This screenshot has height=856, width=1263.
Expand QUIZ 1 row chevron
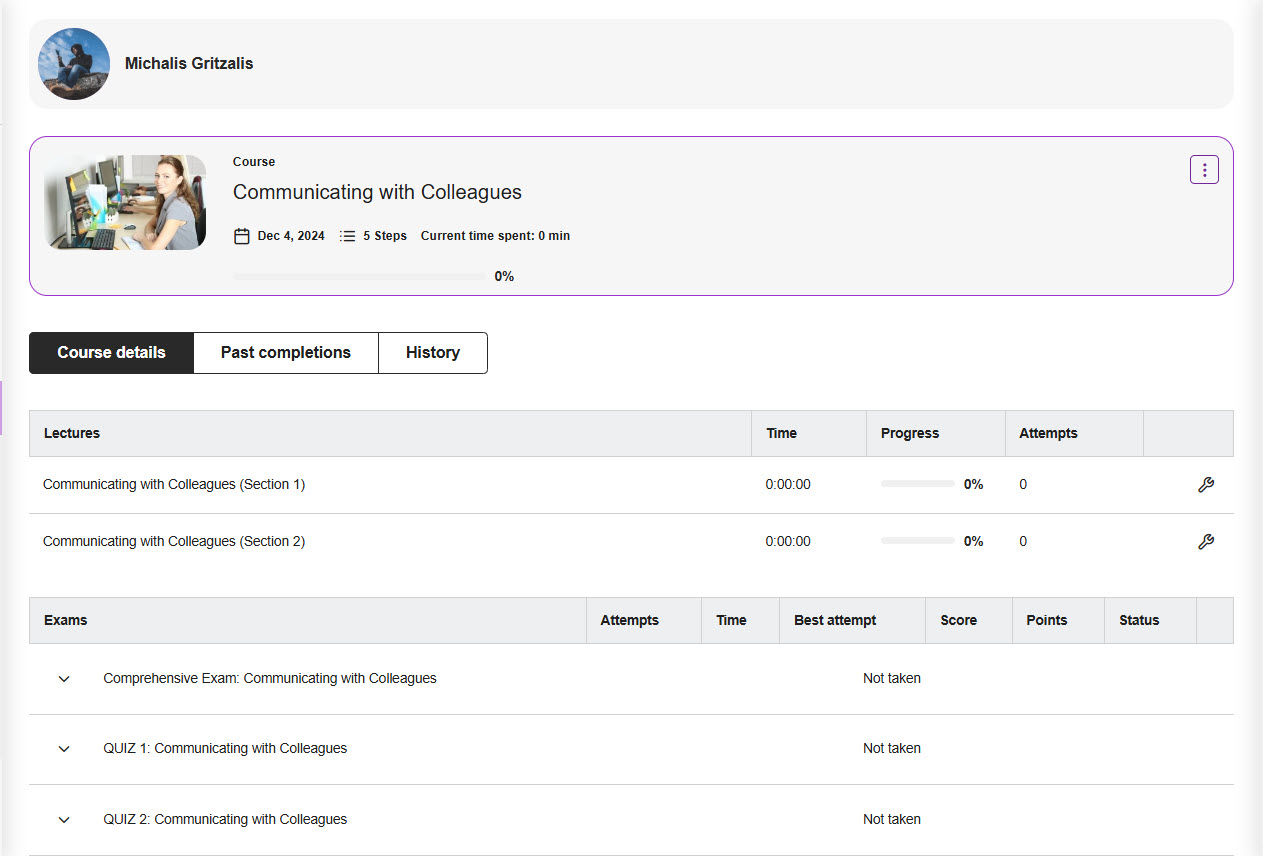tap(64, 749)
